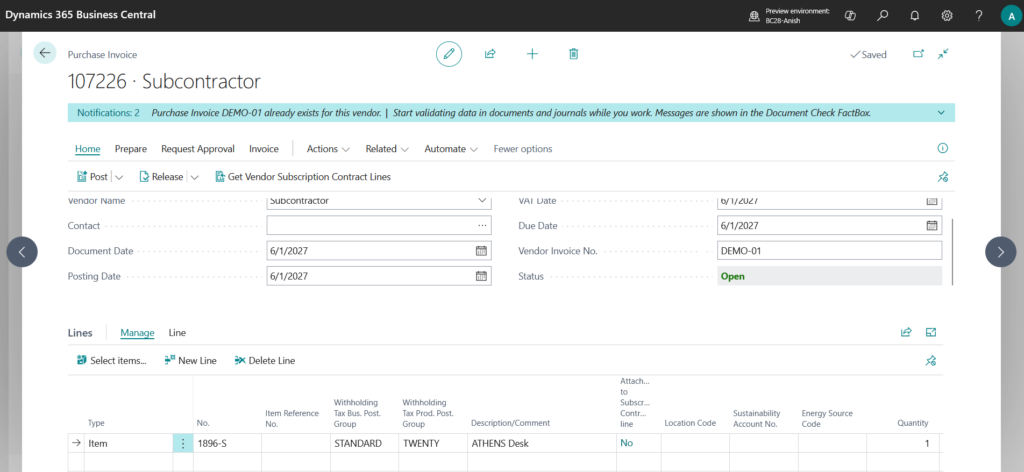Expand the Actions menu

tap(328, 149)
